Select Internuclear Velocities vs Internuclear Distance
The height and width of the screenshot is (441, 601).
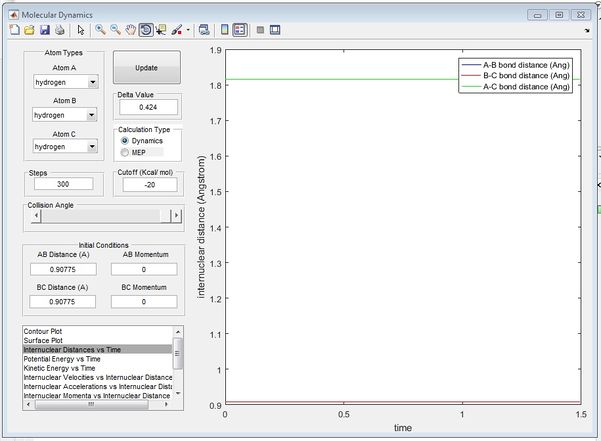click(x=97, y=377)
